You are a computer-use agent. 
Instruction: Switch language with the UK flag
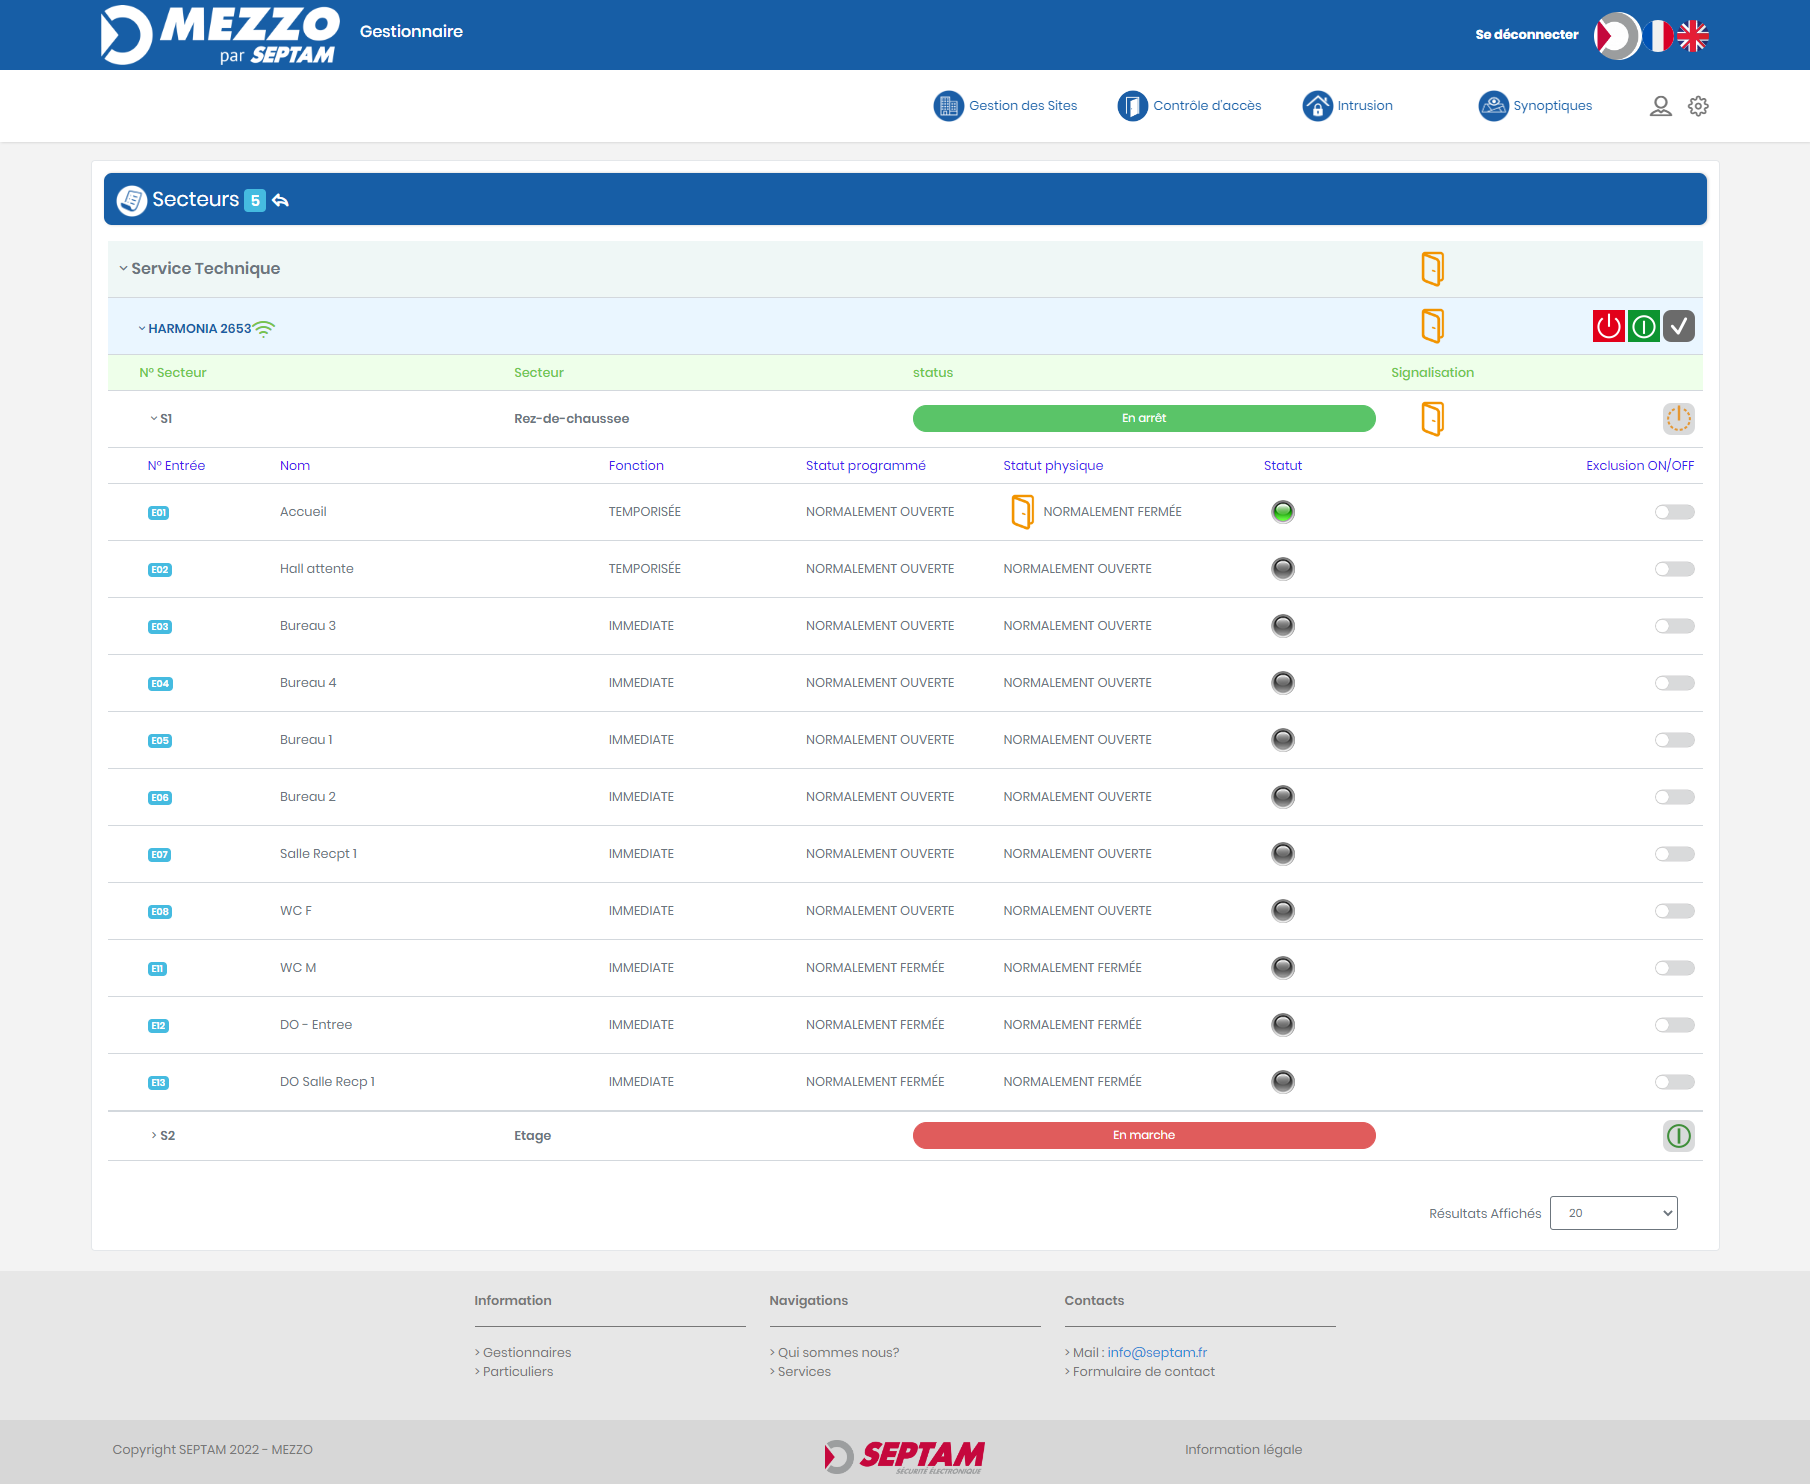click(x=1693, y=36)
